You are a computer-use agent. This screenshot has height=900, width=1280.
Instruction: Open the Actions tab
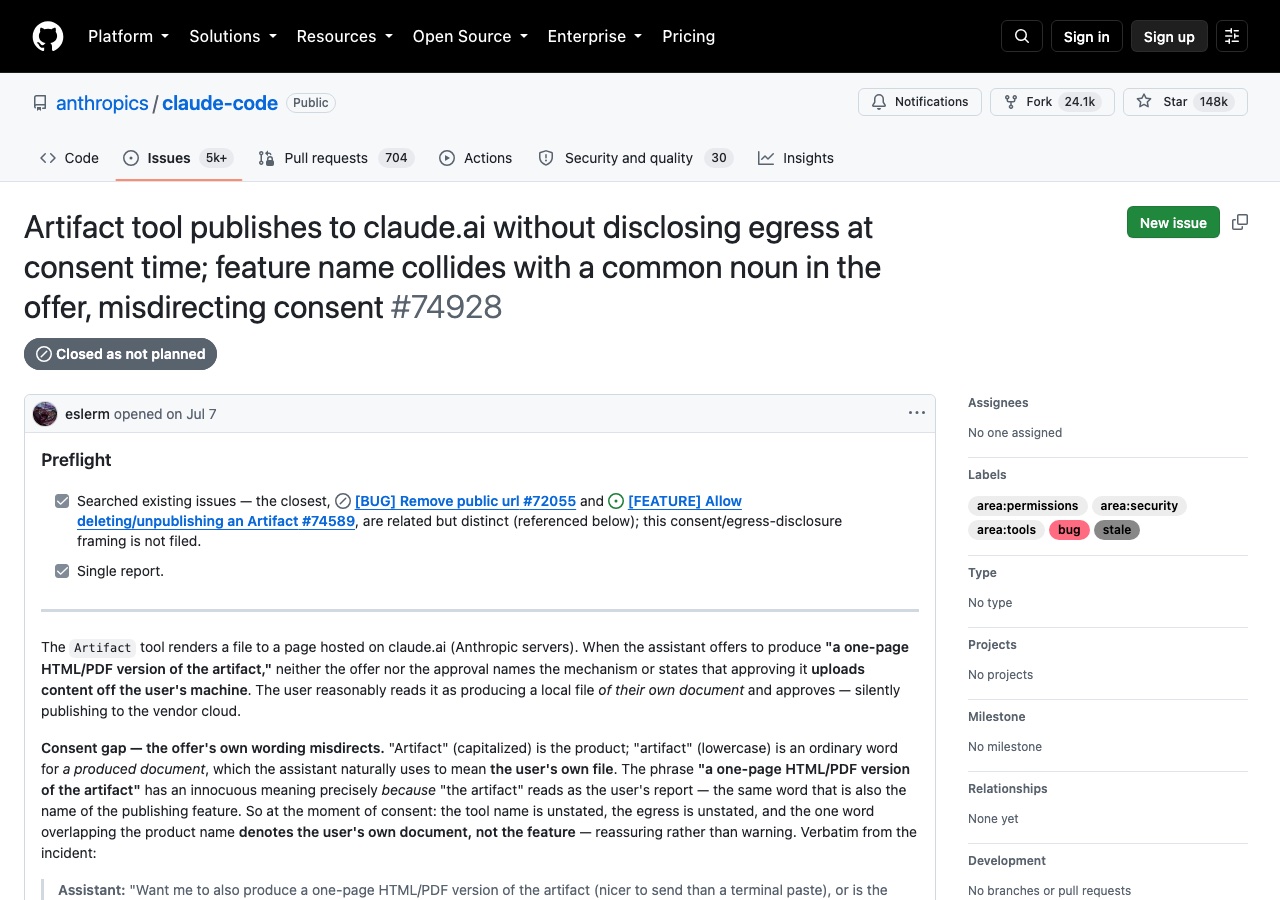[x=476, y=158]
